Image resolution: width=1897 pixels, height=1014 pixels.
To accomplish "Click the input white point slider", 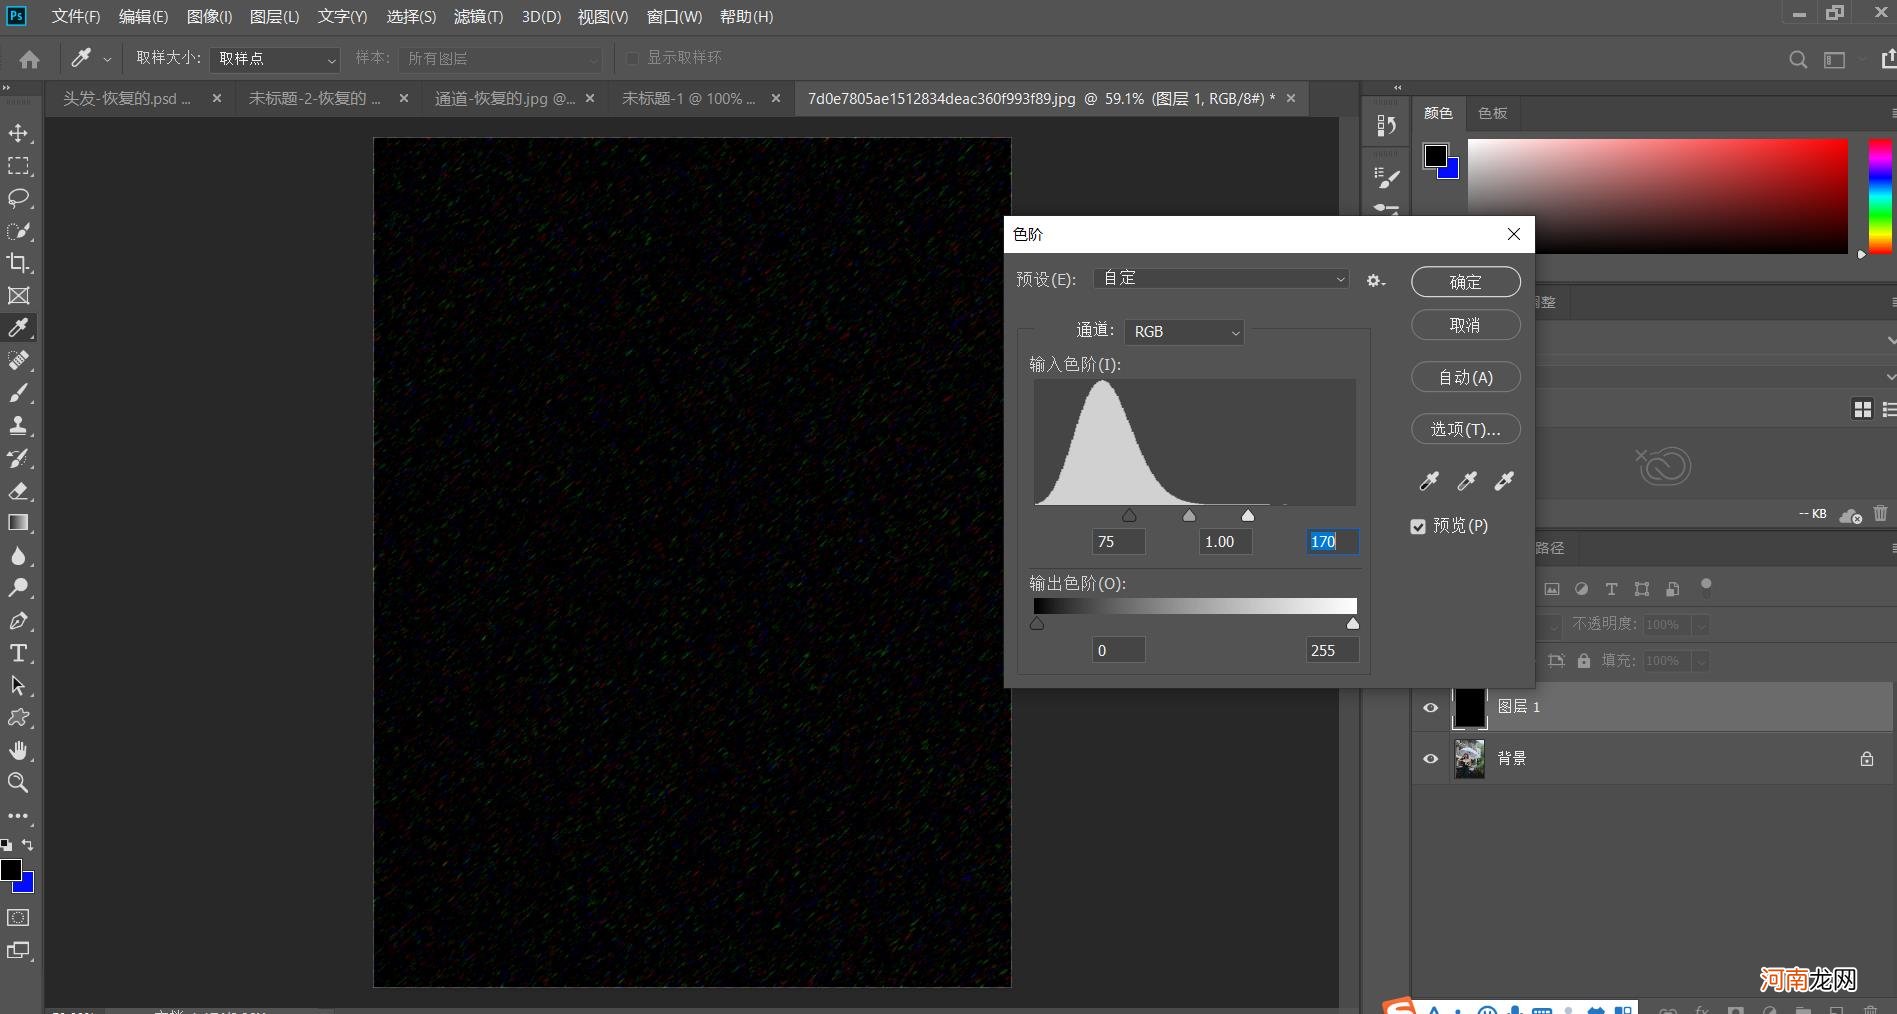I will click(1248, 515).
